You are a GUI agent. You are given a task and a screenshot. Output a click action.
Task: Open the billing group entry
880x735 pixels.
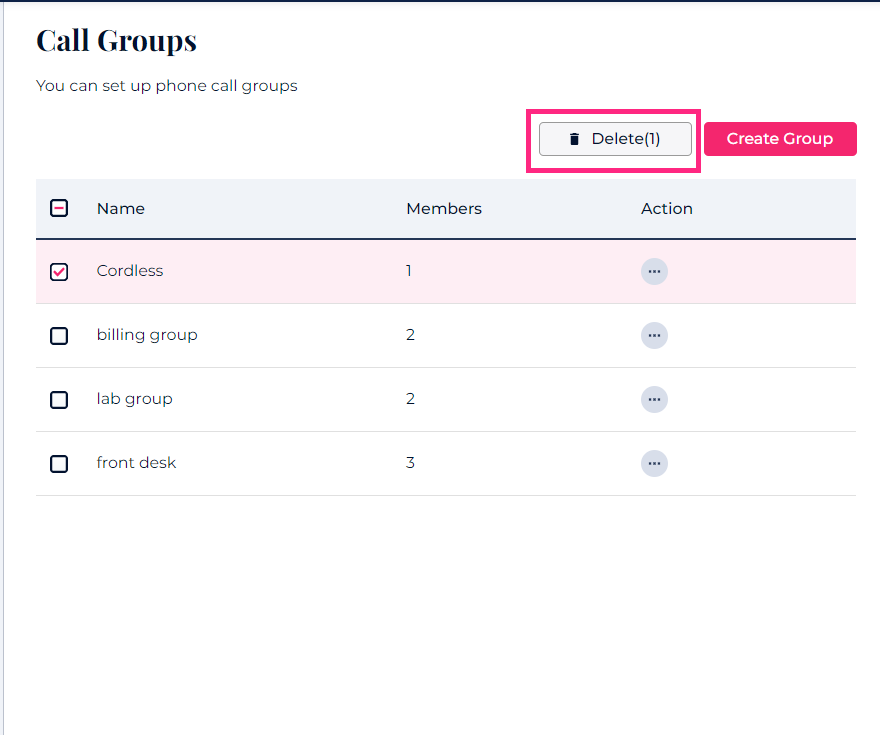click(x=147, y=335)
